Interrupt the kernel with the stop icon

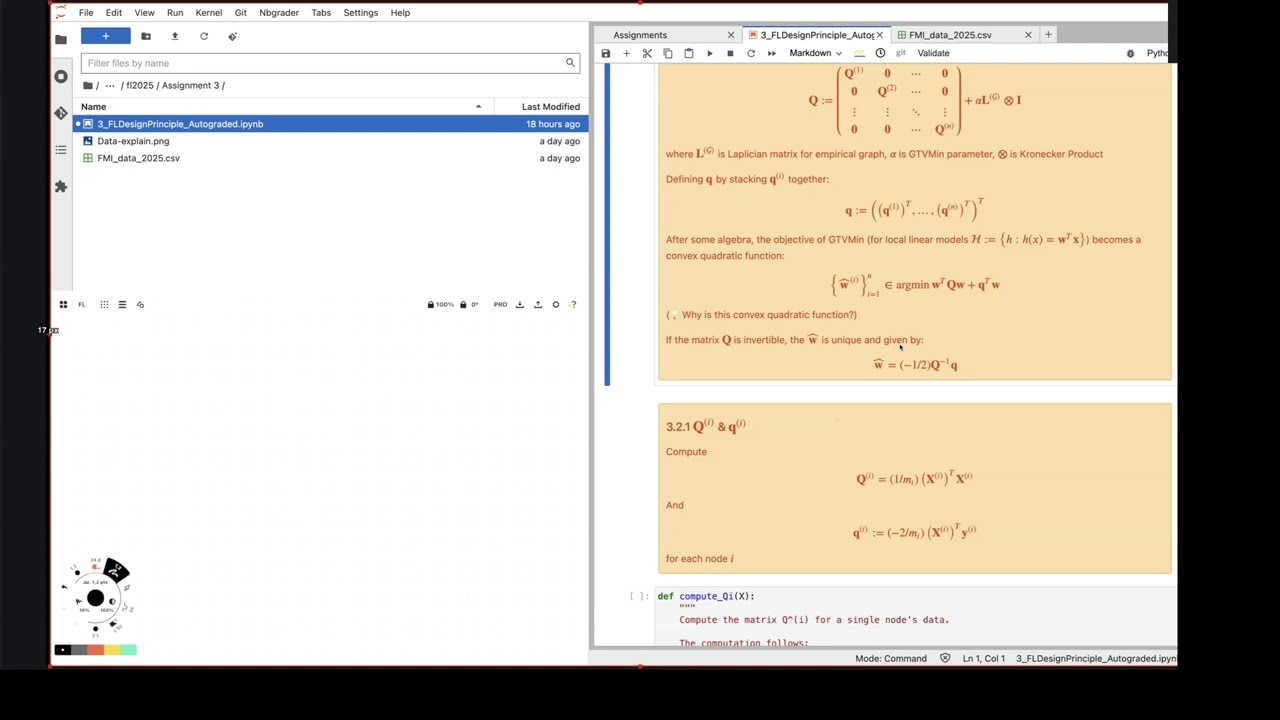click(730, 53)
